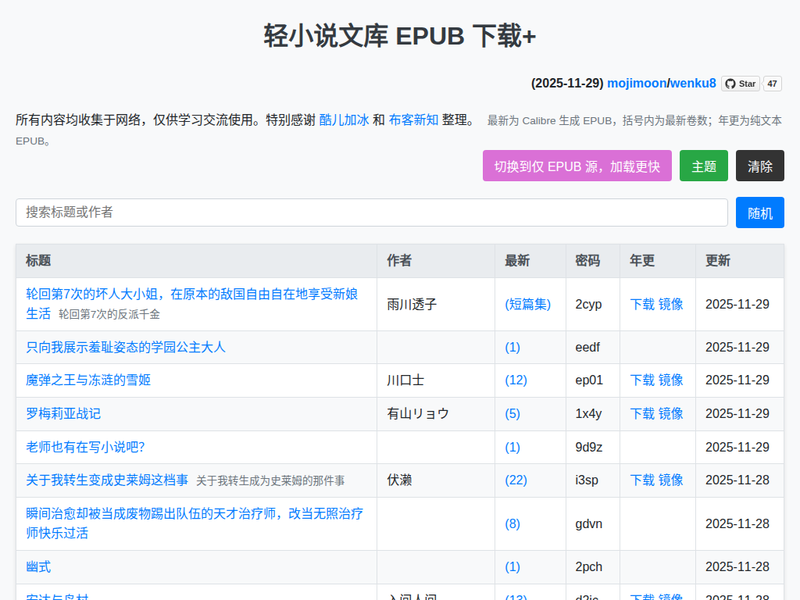Click 下载 for 罗梅莉亚战记 row
Viewport: 800px width, 600px height.
[x=642, y=414]
